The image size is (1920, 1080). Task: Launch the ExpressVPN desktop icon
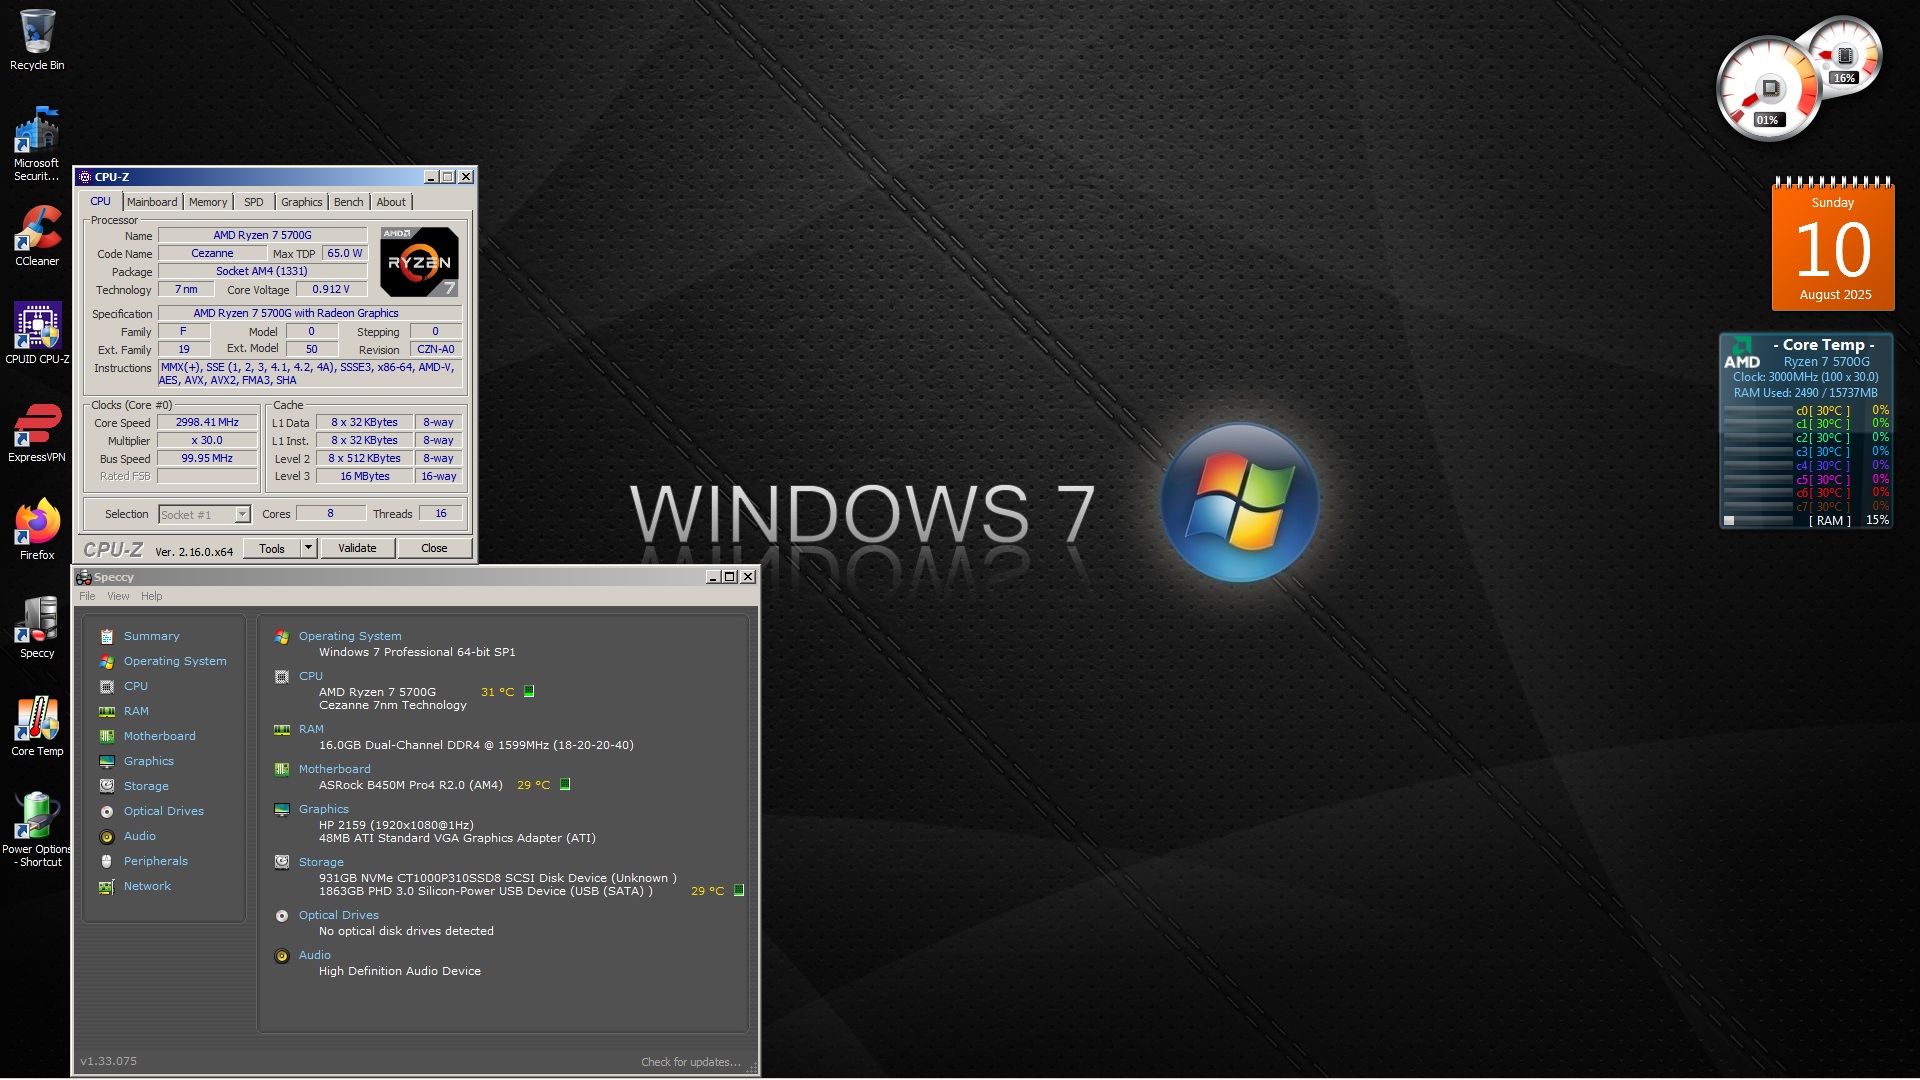[37, 426]
